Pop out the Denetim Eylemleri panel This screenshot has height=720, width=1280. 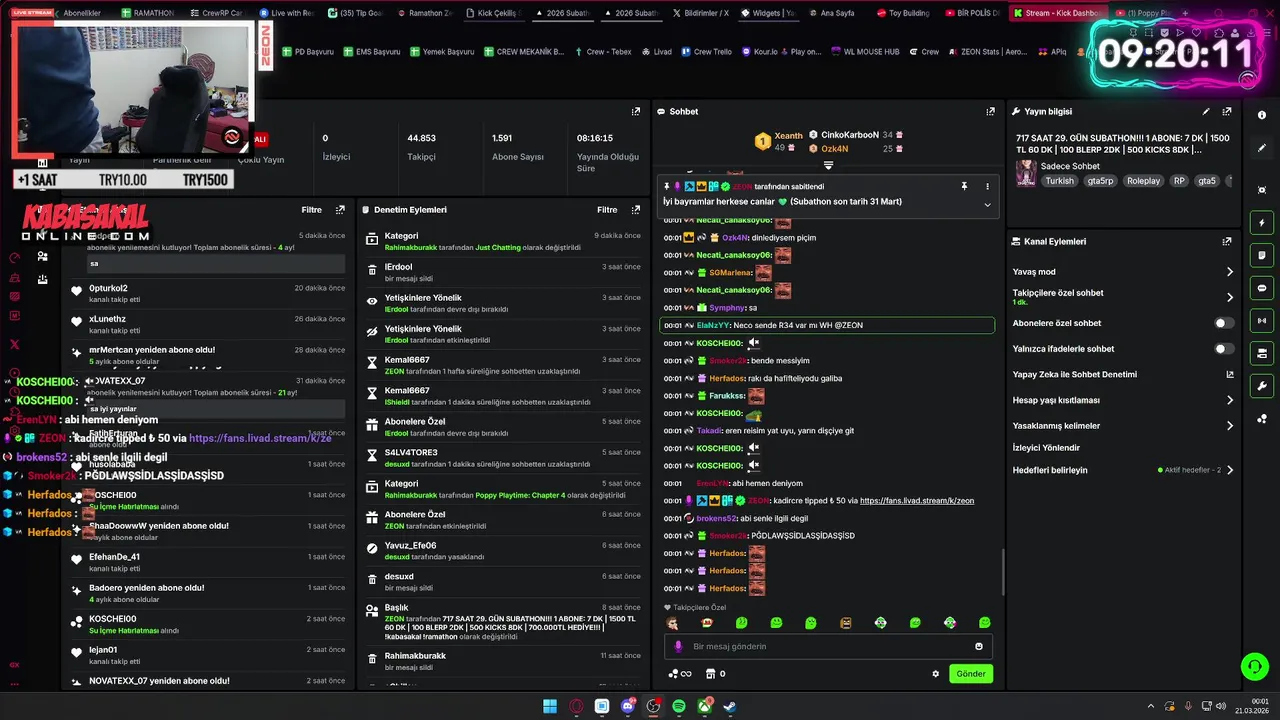[x=636, y=210]
